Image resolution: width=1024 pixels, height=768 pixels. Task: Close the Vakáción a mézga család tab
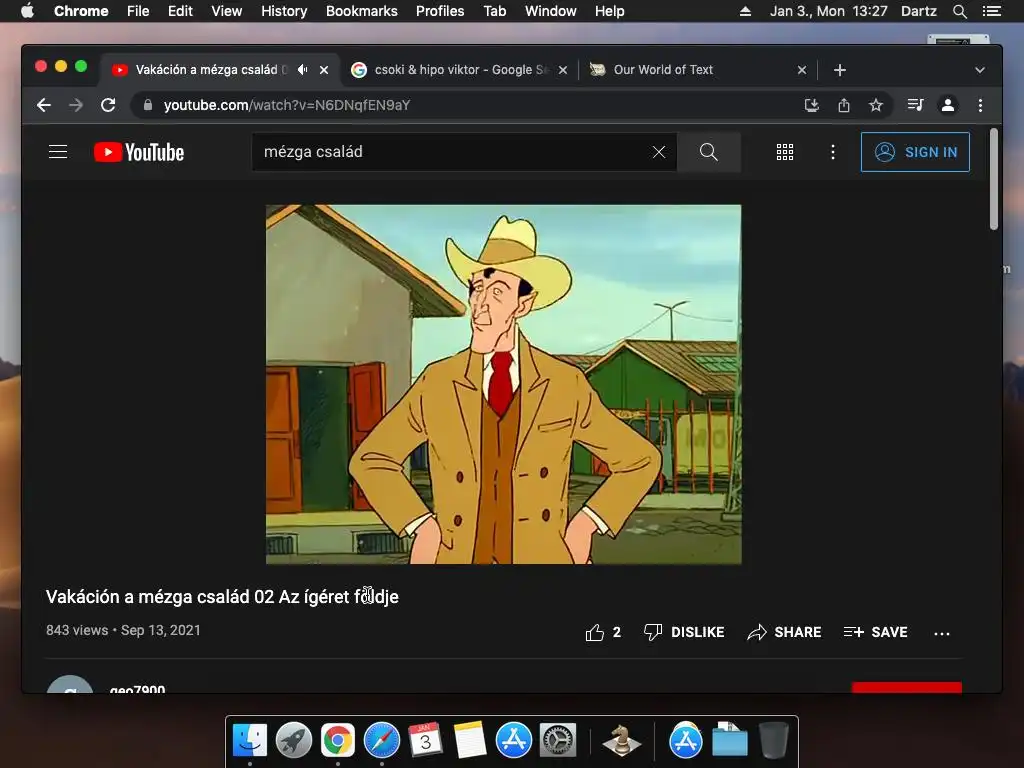click(324, 69)
